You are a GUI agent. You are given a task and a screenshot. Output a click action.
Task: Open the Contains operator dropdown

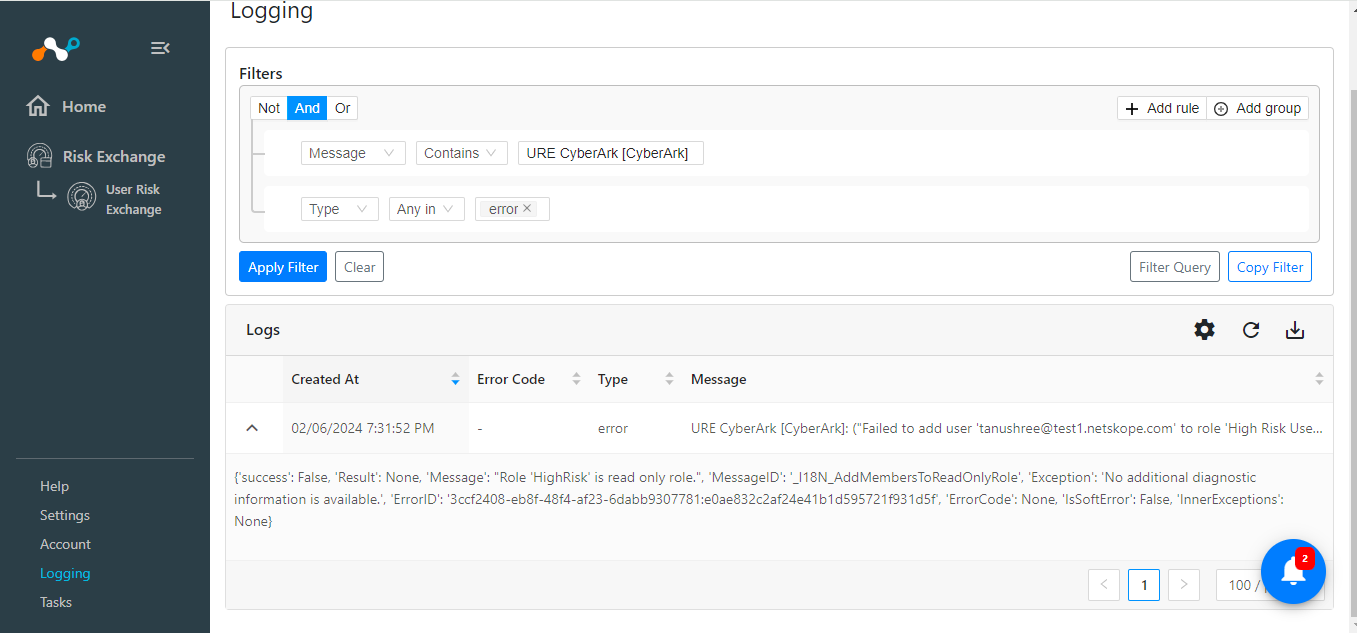[x=462, y=153]
